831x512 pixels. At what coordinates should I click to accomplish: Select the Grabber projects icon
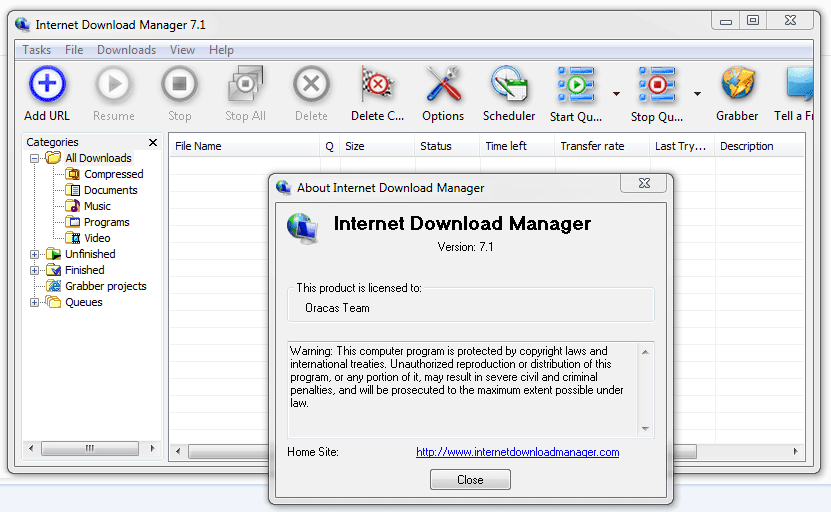53,286
